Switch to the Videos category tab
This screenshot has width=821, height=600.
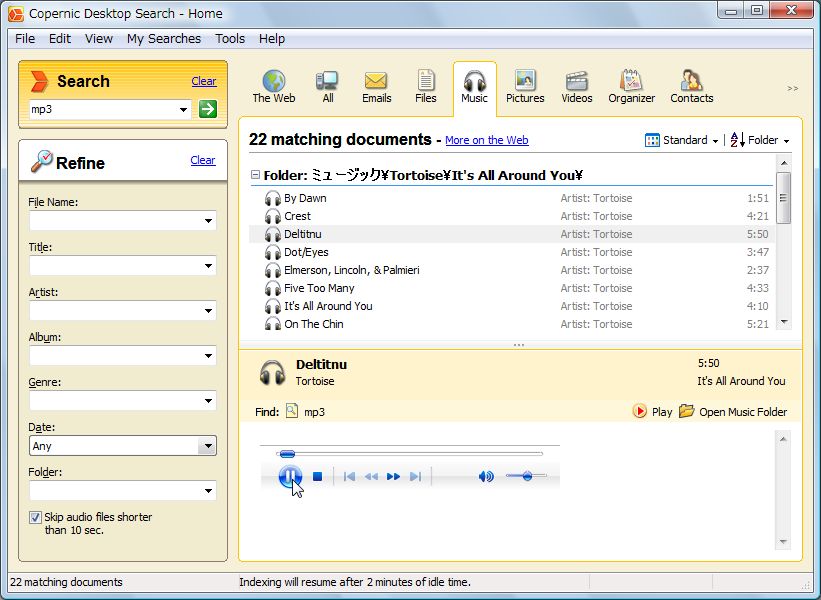click(x=576, y=87)
